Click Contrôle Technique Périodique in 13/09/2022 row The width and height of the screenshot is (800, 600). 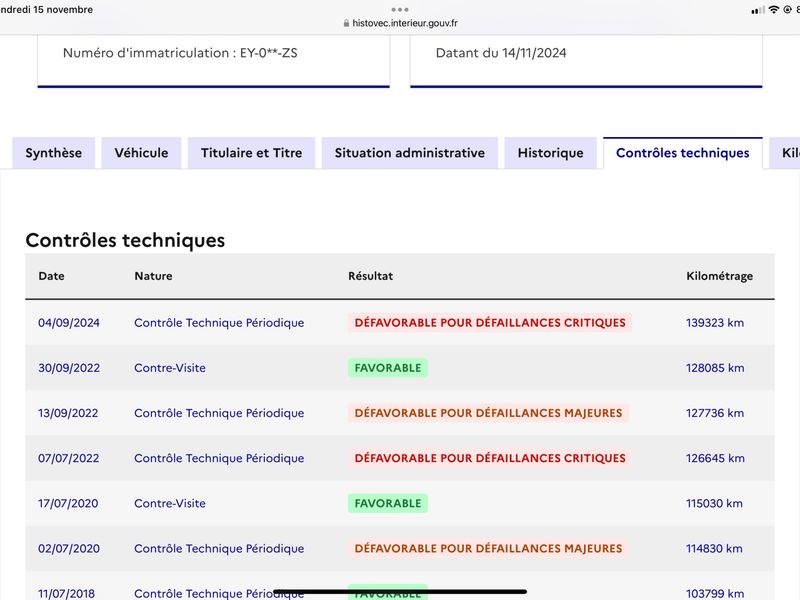coord(219,413)
